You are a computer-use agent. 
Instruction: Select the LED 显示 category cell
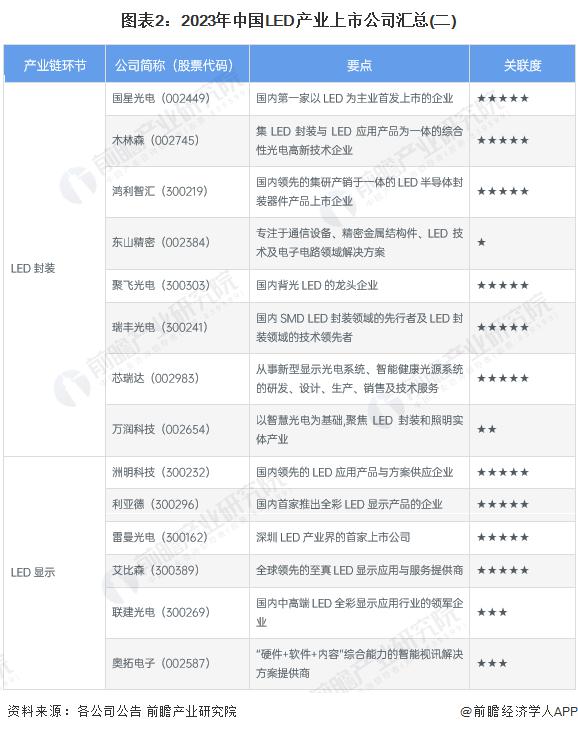[x=33, y=572]
